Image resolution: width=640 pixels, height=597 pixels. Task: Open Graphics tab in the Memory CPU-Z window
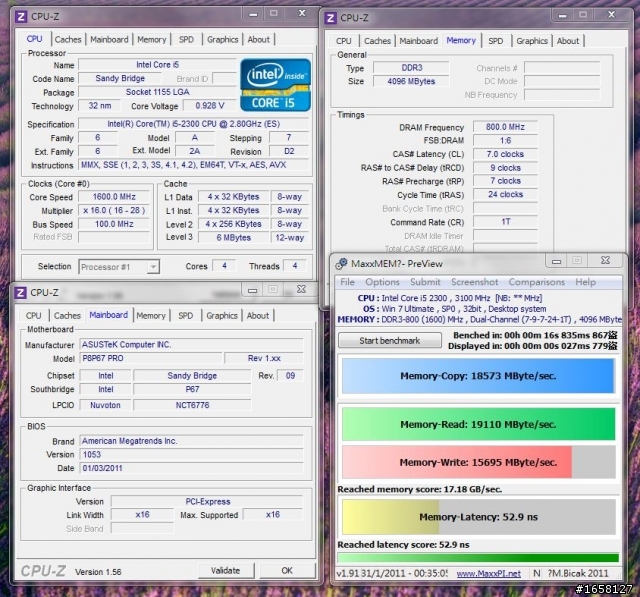532,41
